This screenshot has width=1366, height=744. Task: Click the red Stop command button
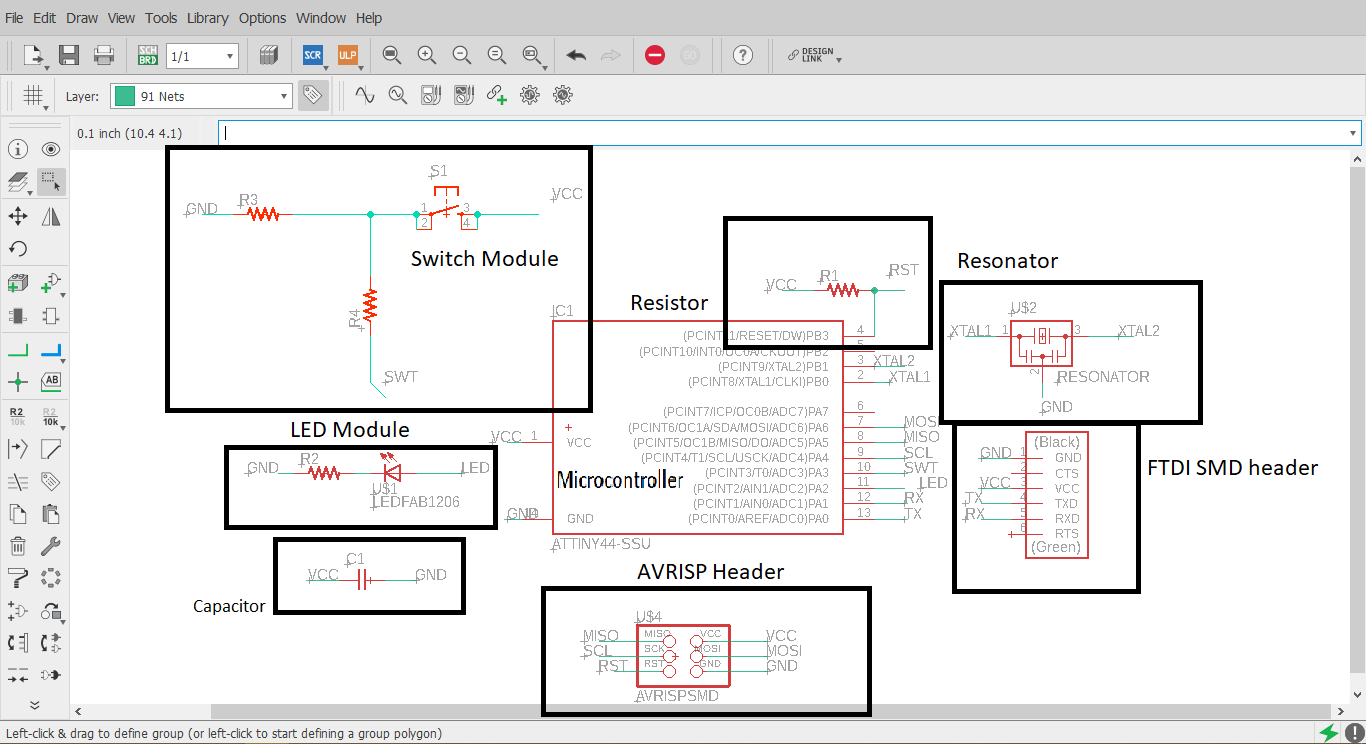point(655,55)
